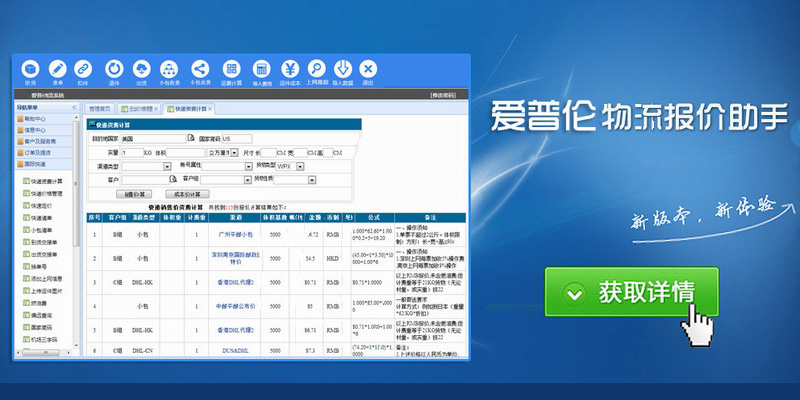Click the 成本价计算 button
800x400 pixels.
click(187, 194)
